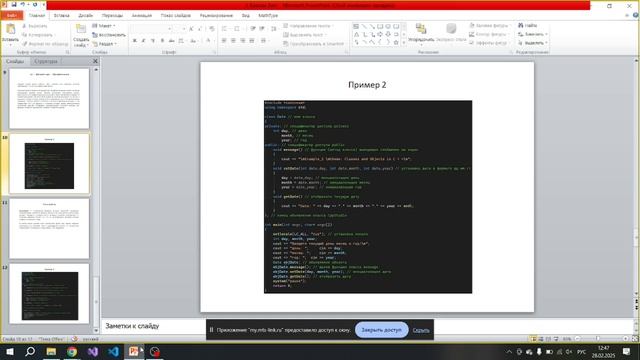Image resolution: width=640 pixels, height=360 pixels.
Task: Select the rectangle shape in shapes gallery
Action: [x=380, y=27]
